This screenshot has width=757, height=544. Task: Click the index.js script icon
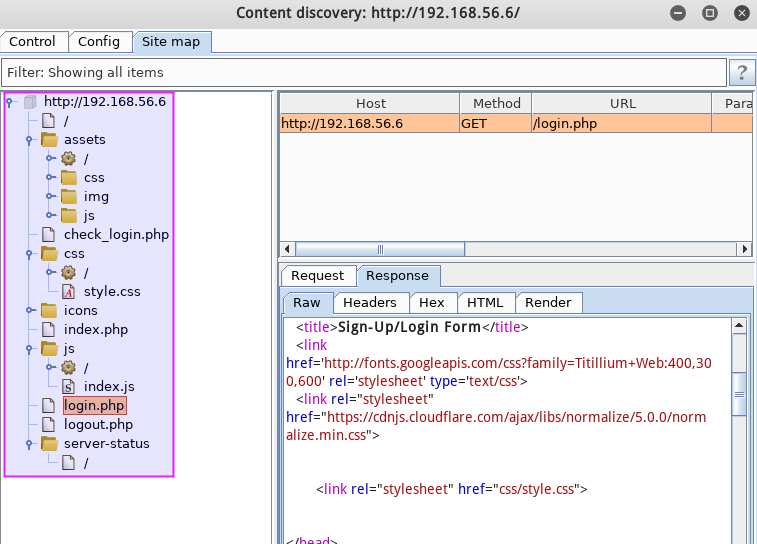tap(69, 386)
